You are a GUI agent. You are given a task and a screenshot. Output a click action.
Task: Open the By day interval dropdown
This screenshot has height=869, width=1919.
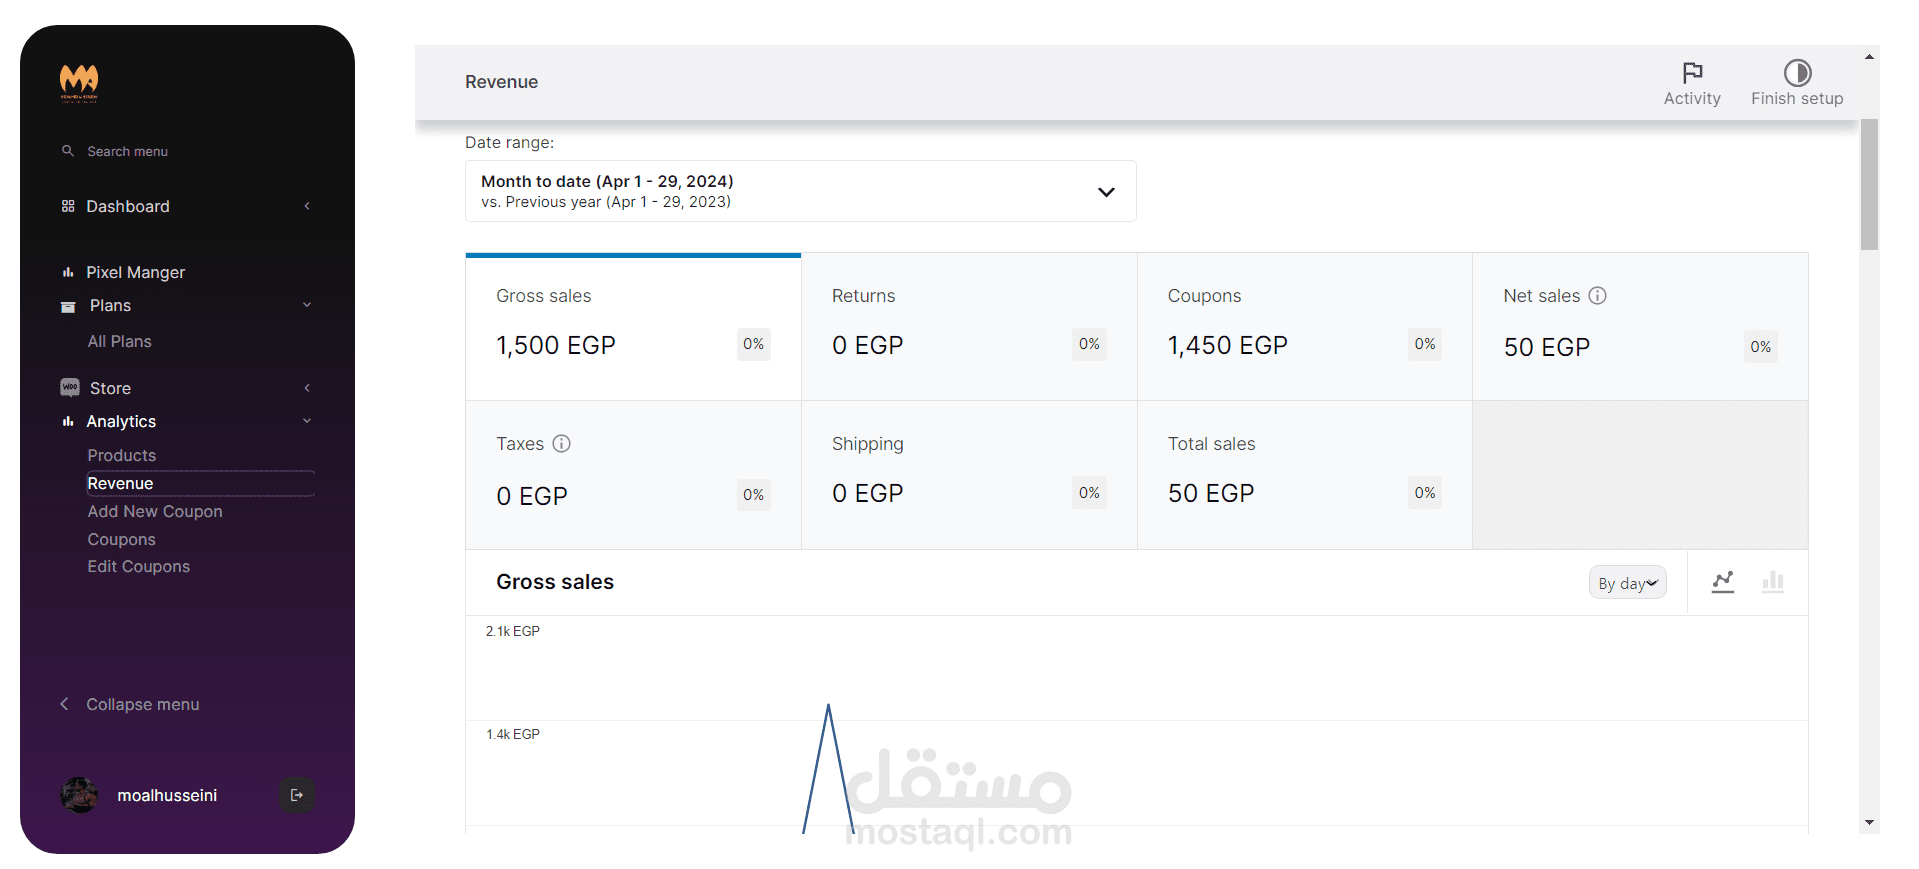click(x=1627, y=583)
